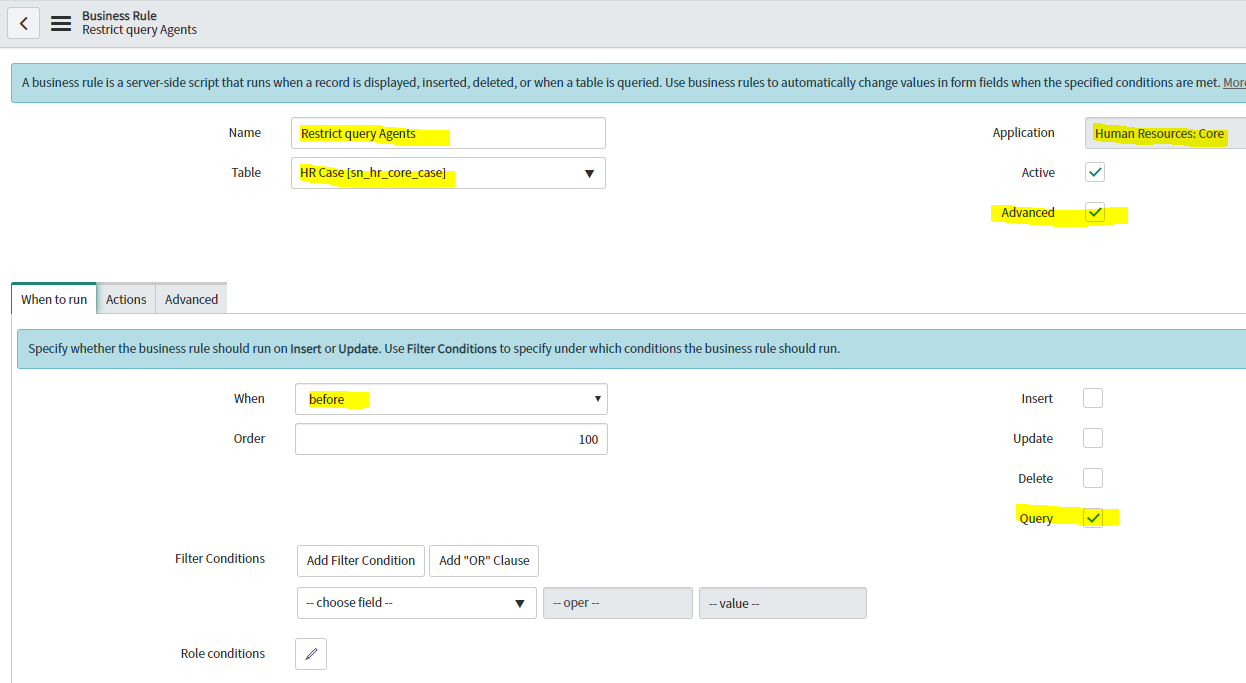
Task: Click inside the Name input field
Action: [x=448, y=132]
